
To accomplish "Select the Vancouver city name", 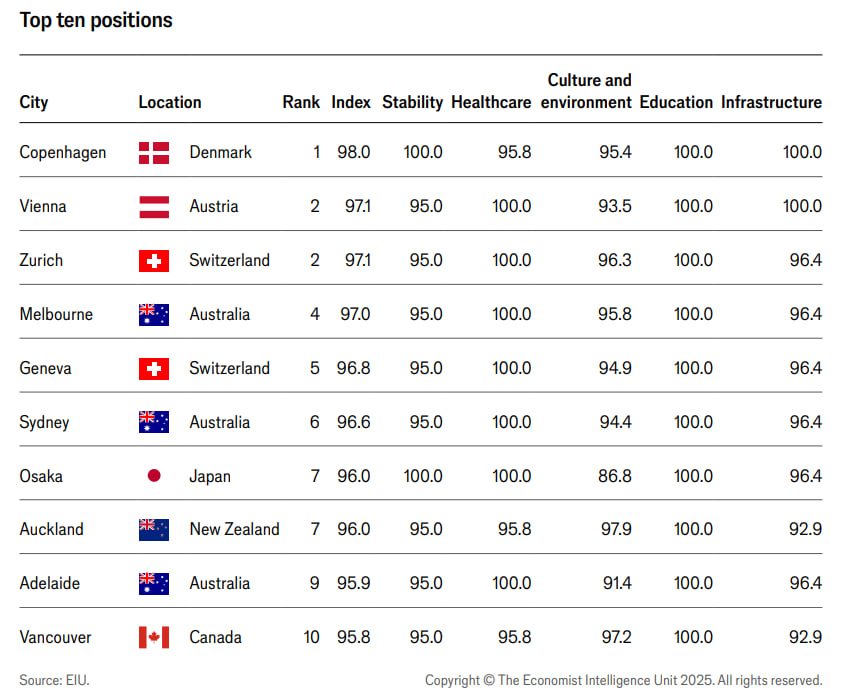I will tap(55, 637).
